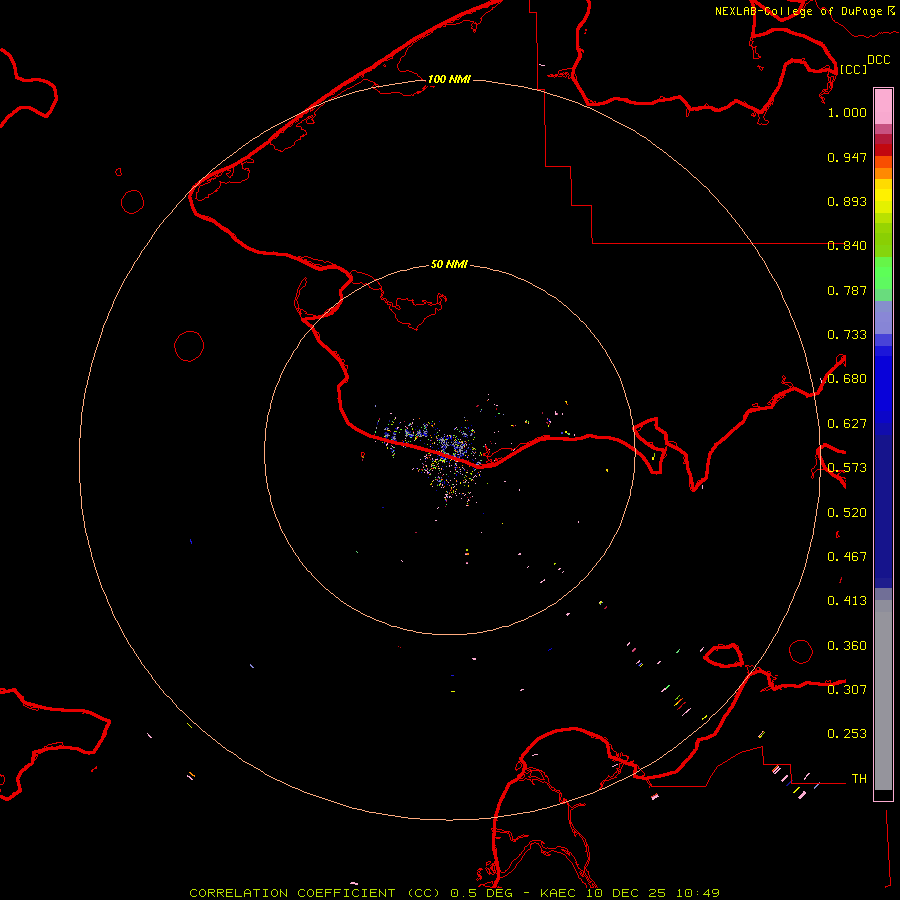Click the red circle outline near the bottom right
Viewport: 900px width, 900px height.
801,651
